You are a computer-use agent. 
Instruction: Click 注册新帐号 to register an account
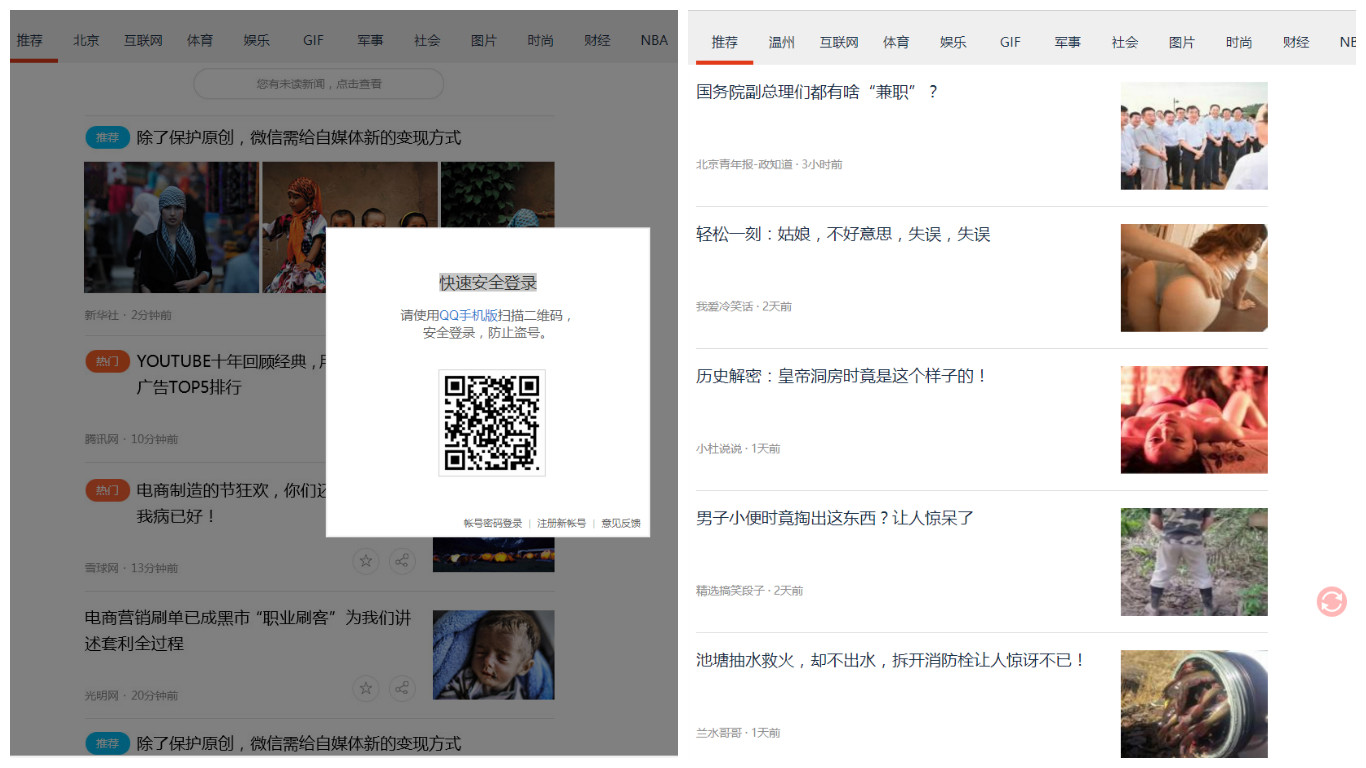pyautogui.click(x=561, y=523)
